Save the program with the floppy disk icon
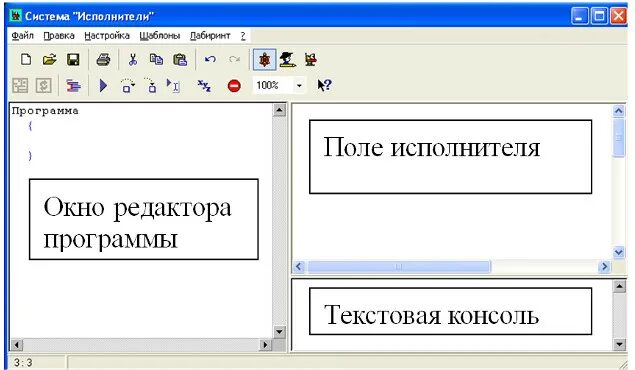 [73, 60]
